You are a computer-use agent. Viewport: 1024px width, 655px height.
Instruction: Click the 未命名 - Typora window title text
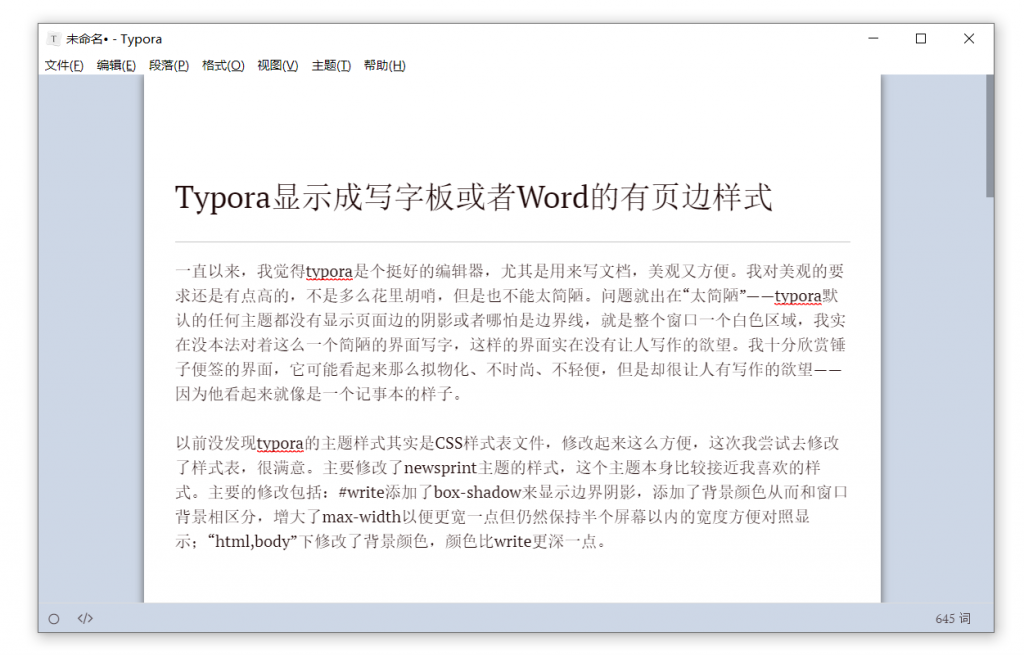coord(114,39)
